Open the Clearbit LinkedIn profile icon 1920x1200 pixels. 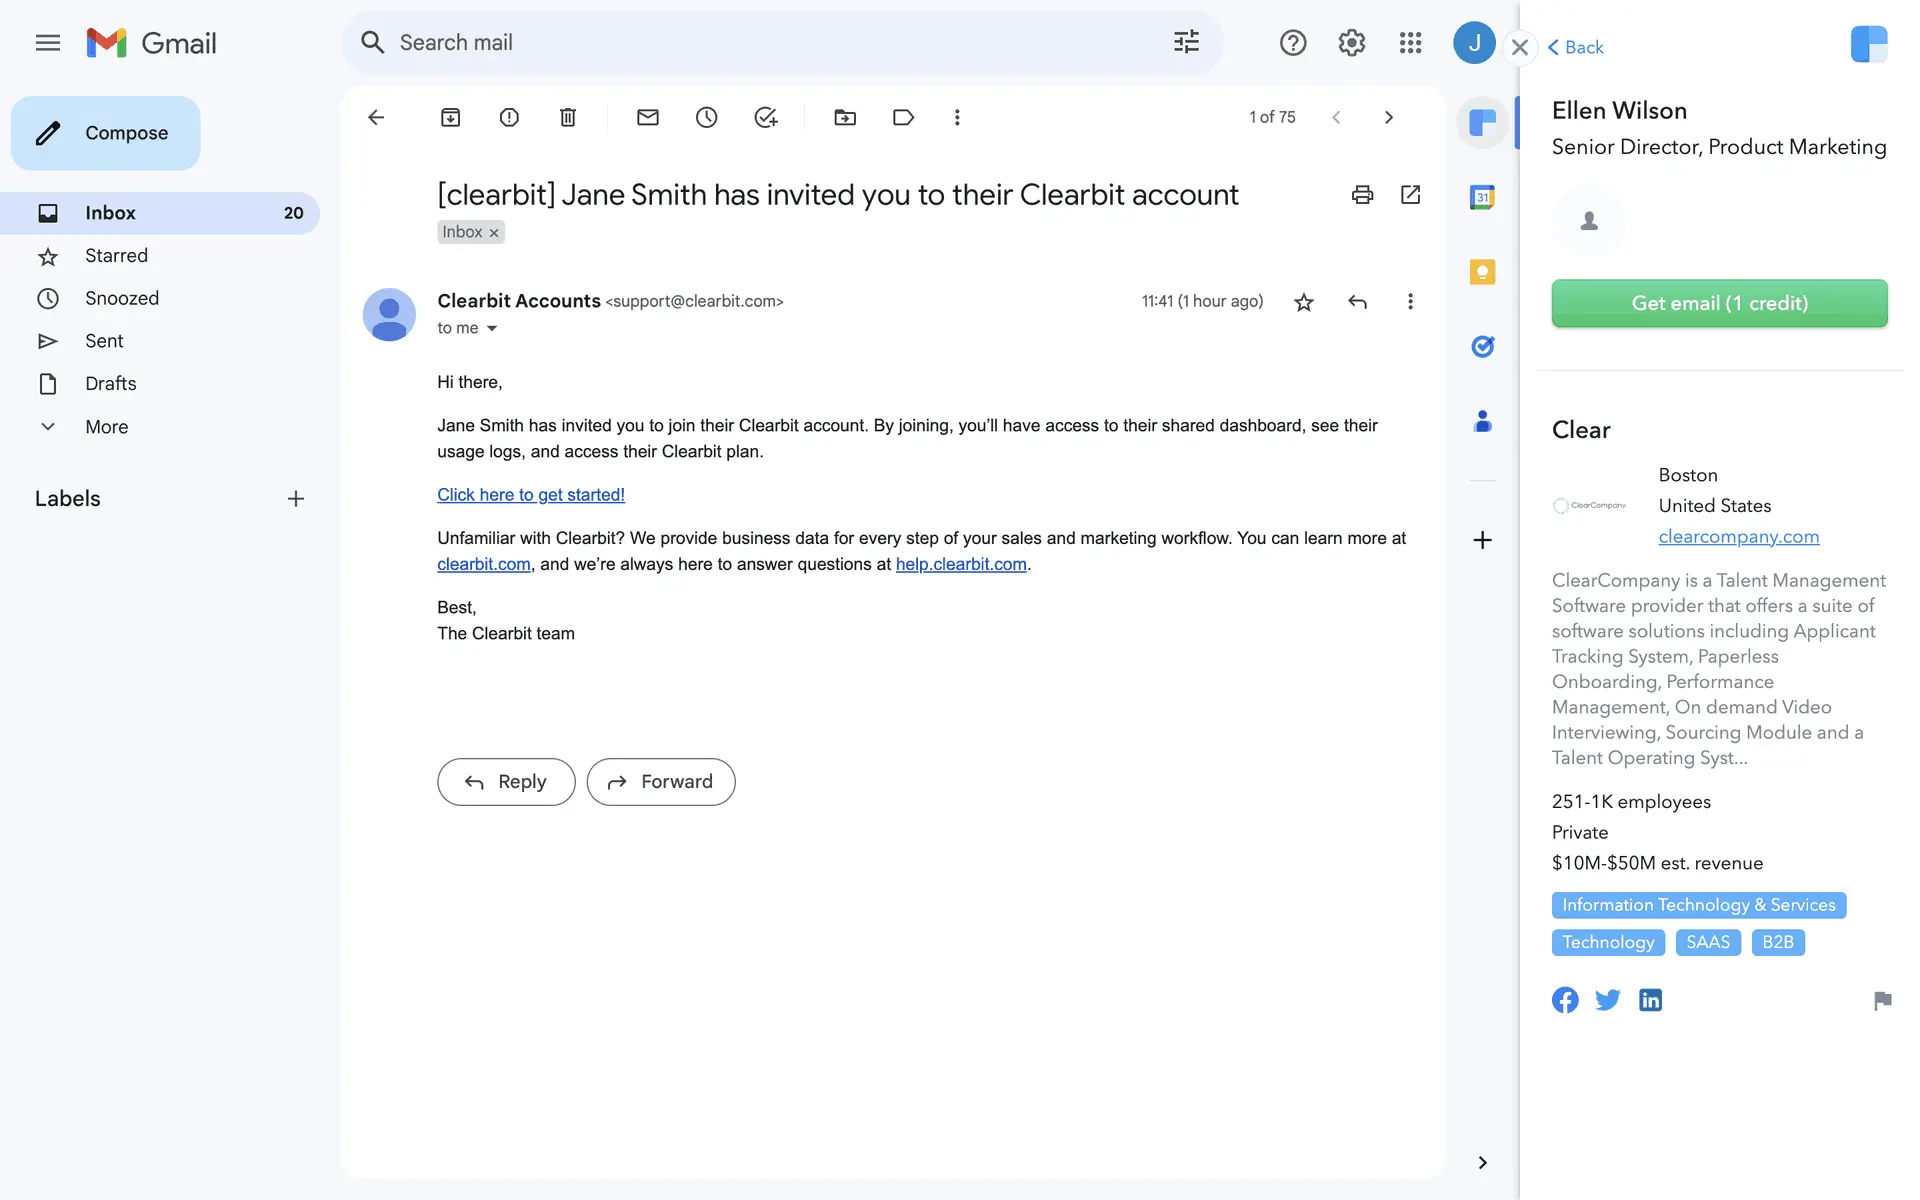point(1650,1000)
